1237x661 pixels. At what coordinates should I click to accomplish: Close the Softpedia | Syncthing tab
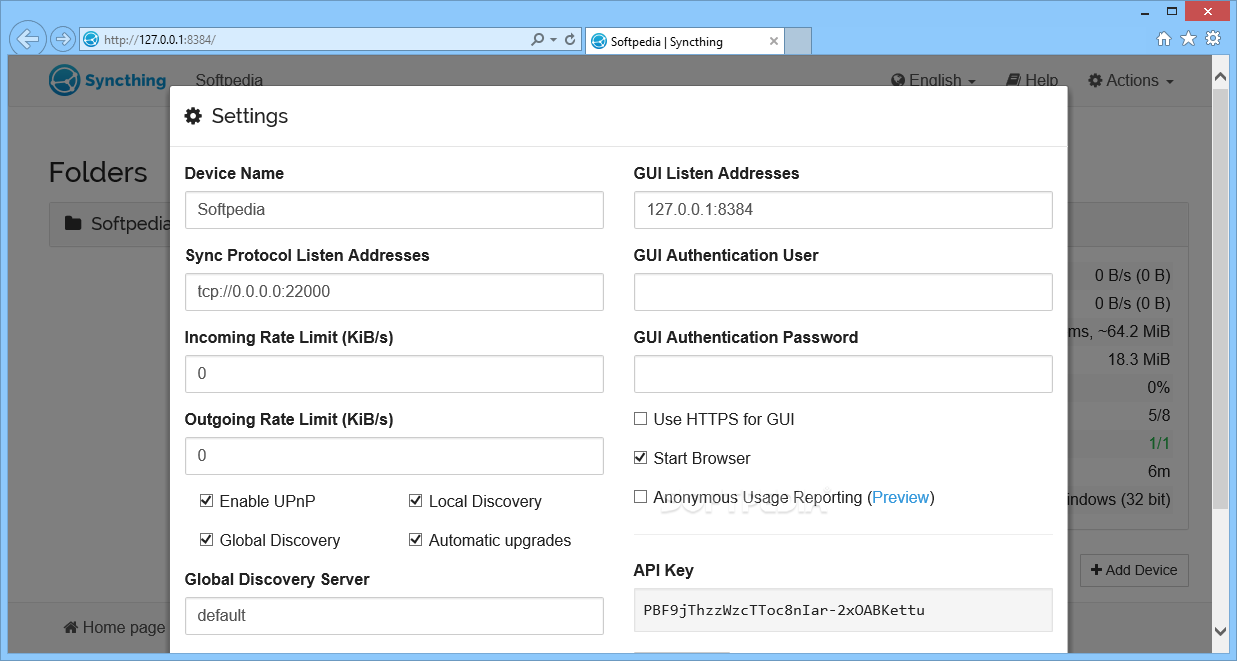(x=774, y=41)
